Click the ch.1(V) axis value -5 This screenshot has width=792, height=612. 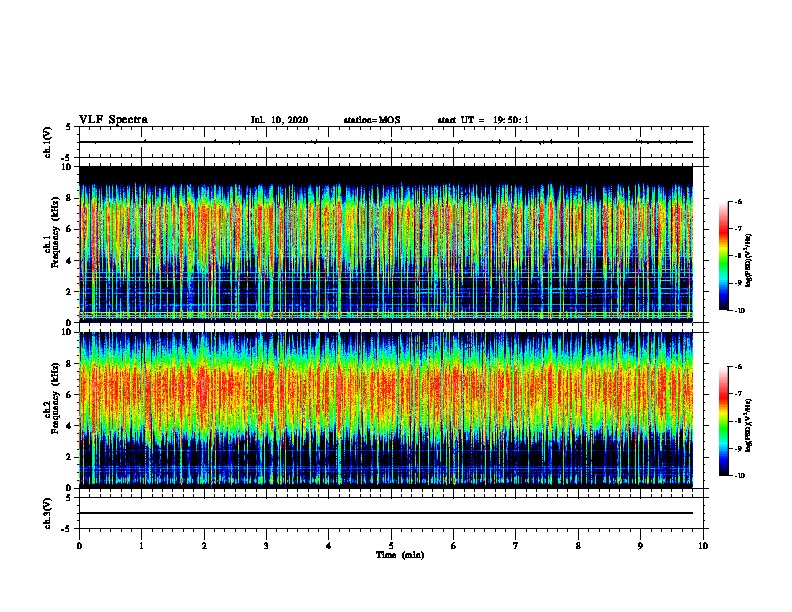pyautogui.click(x=68, y=158)
